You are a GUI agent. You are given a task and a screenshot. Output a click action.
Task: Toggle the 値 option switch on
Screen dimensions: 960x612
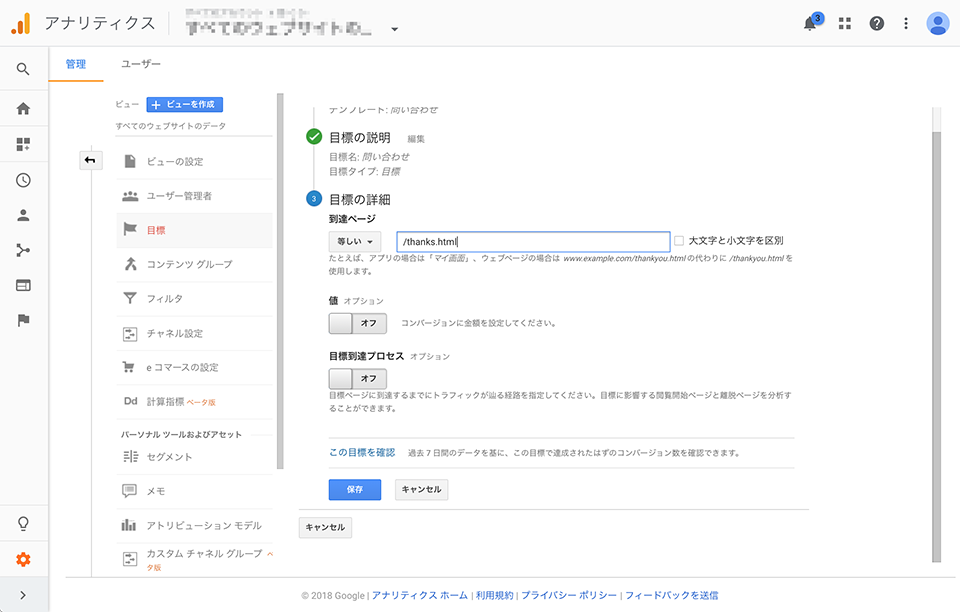pyautogui.click(x=357, y=324)
